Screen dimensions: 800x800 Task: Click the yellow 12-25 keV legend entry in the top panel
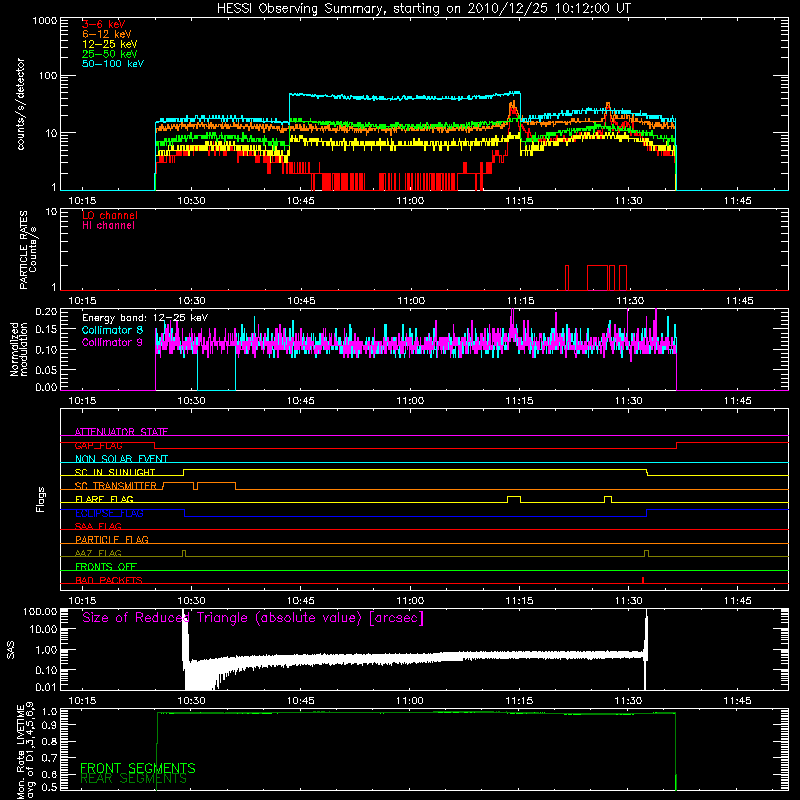click(x=110, y=44)
